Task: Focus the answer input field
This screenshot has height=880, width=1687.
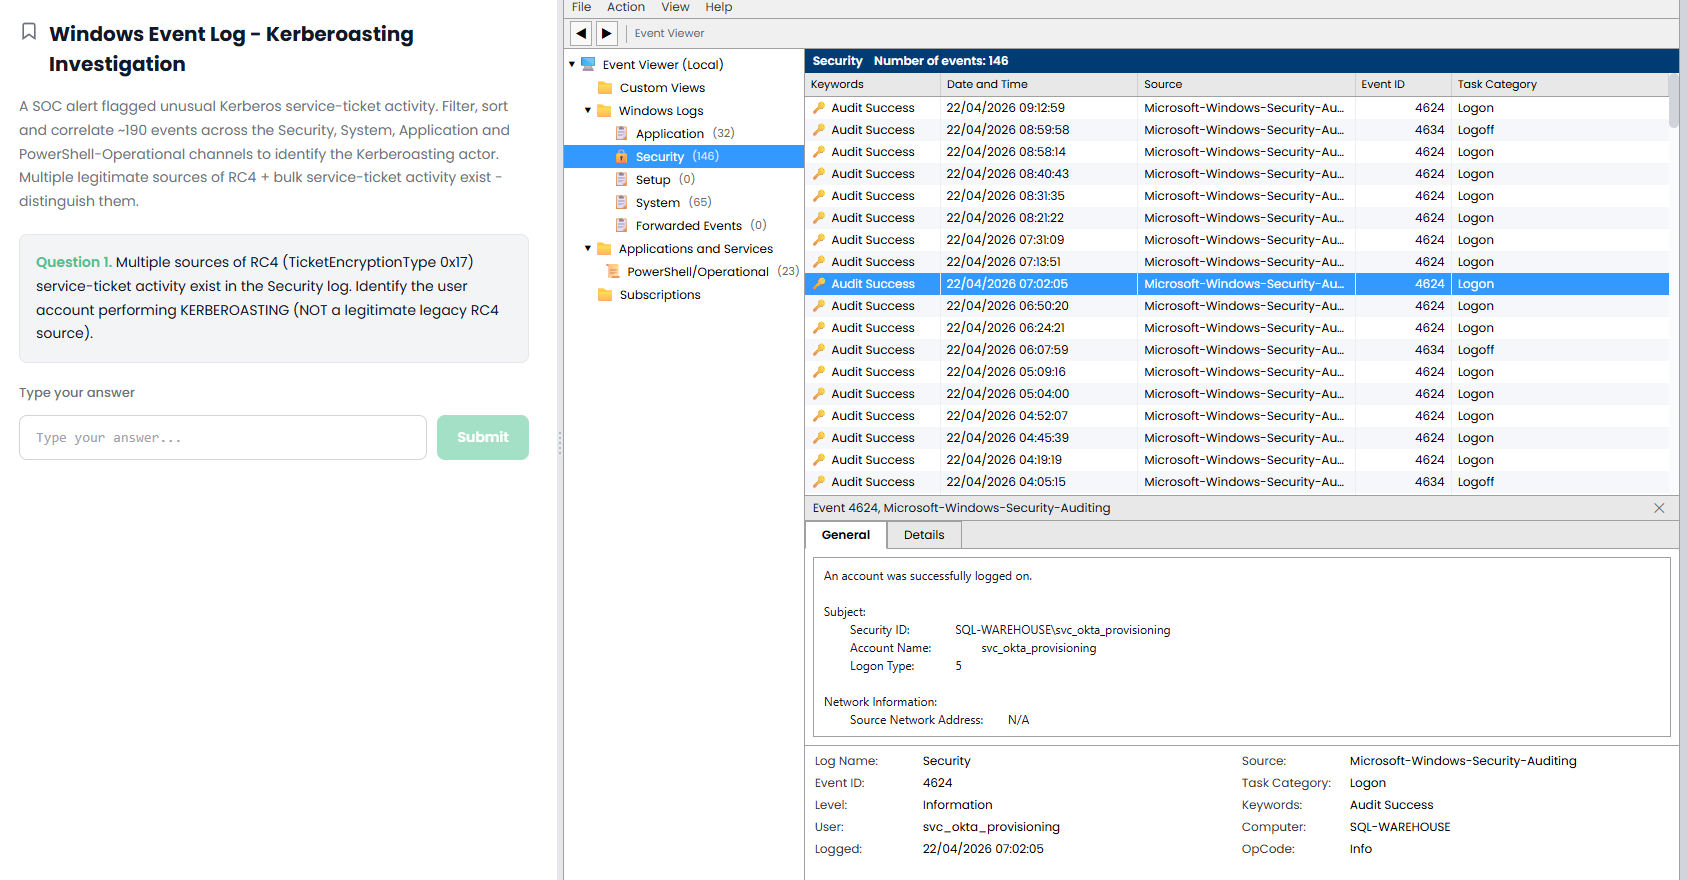Action: coord(223,437)
